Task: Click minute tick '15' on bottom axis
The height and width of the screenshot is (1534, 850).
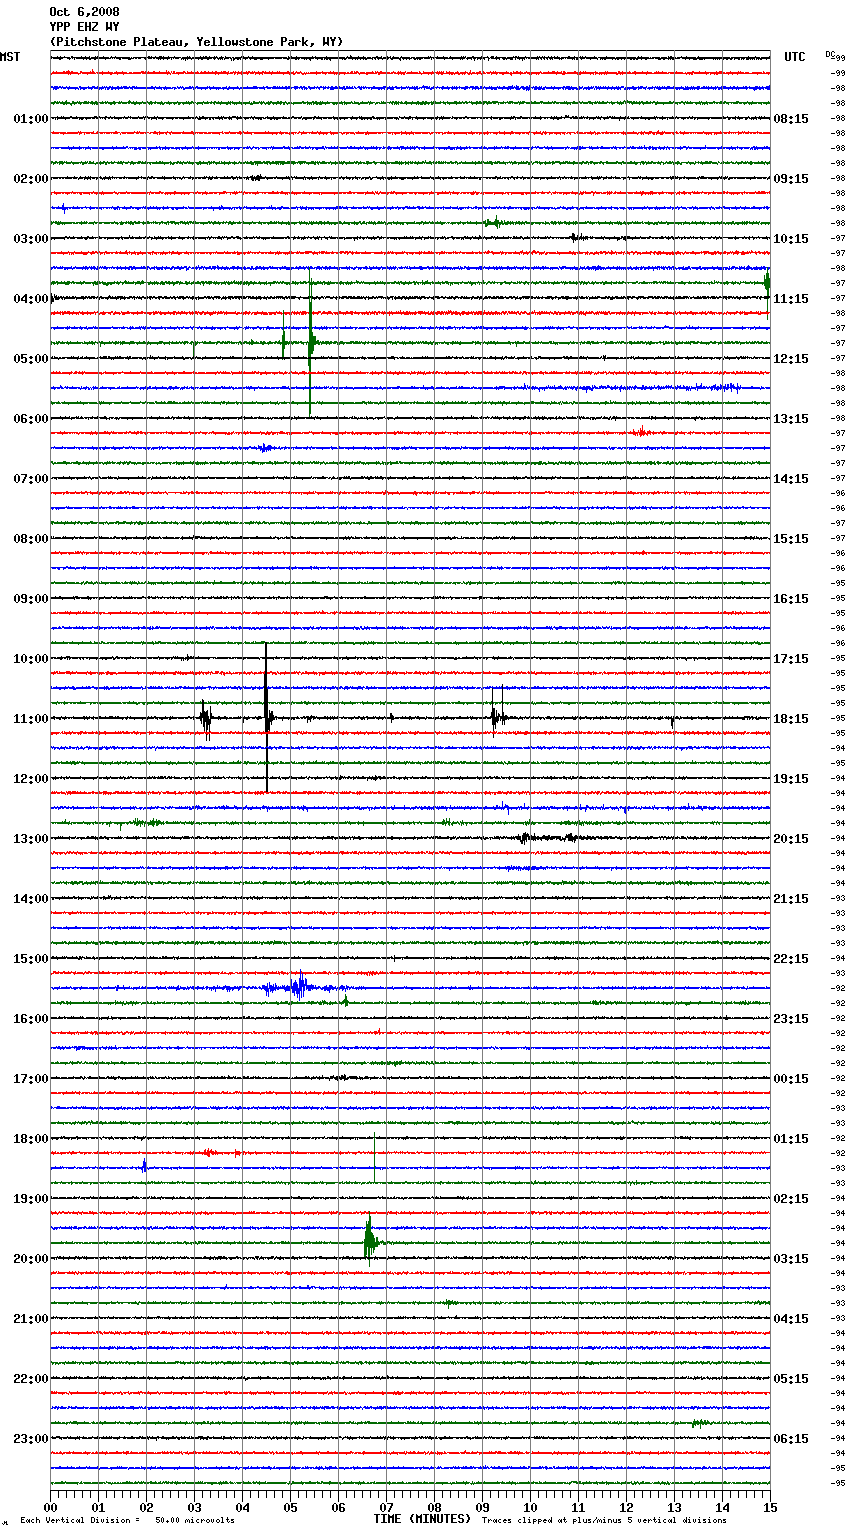Action: (x=770, y=1507)
